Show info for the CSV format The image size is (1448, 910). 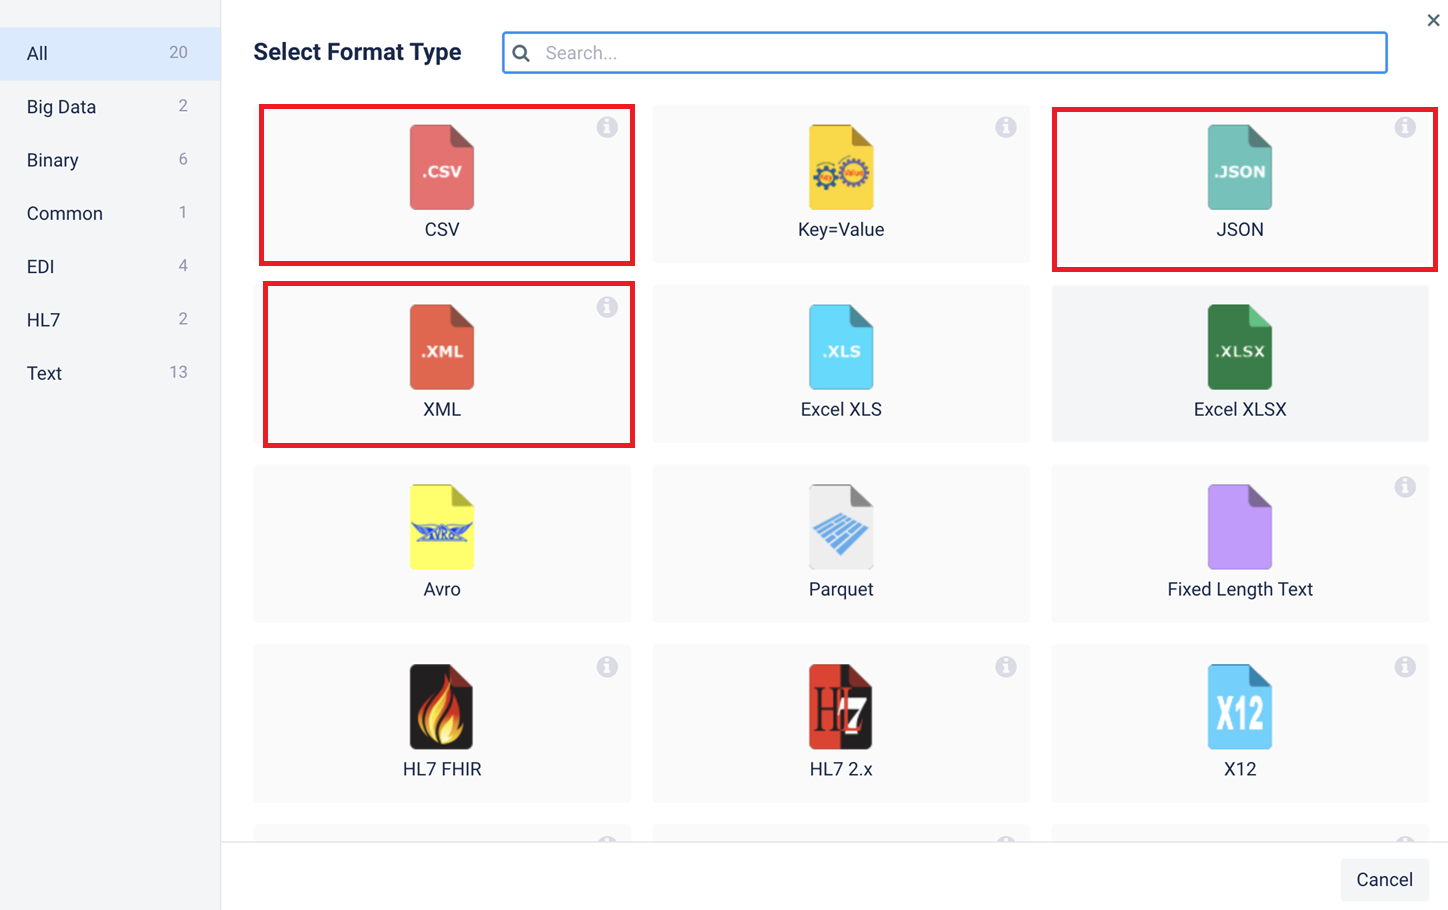click(607, 127)
